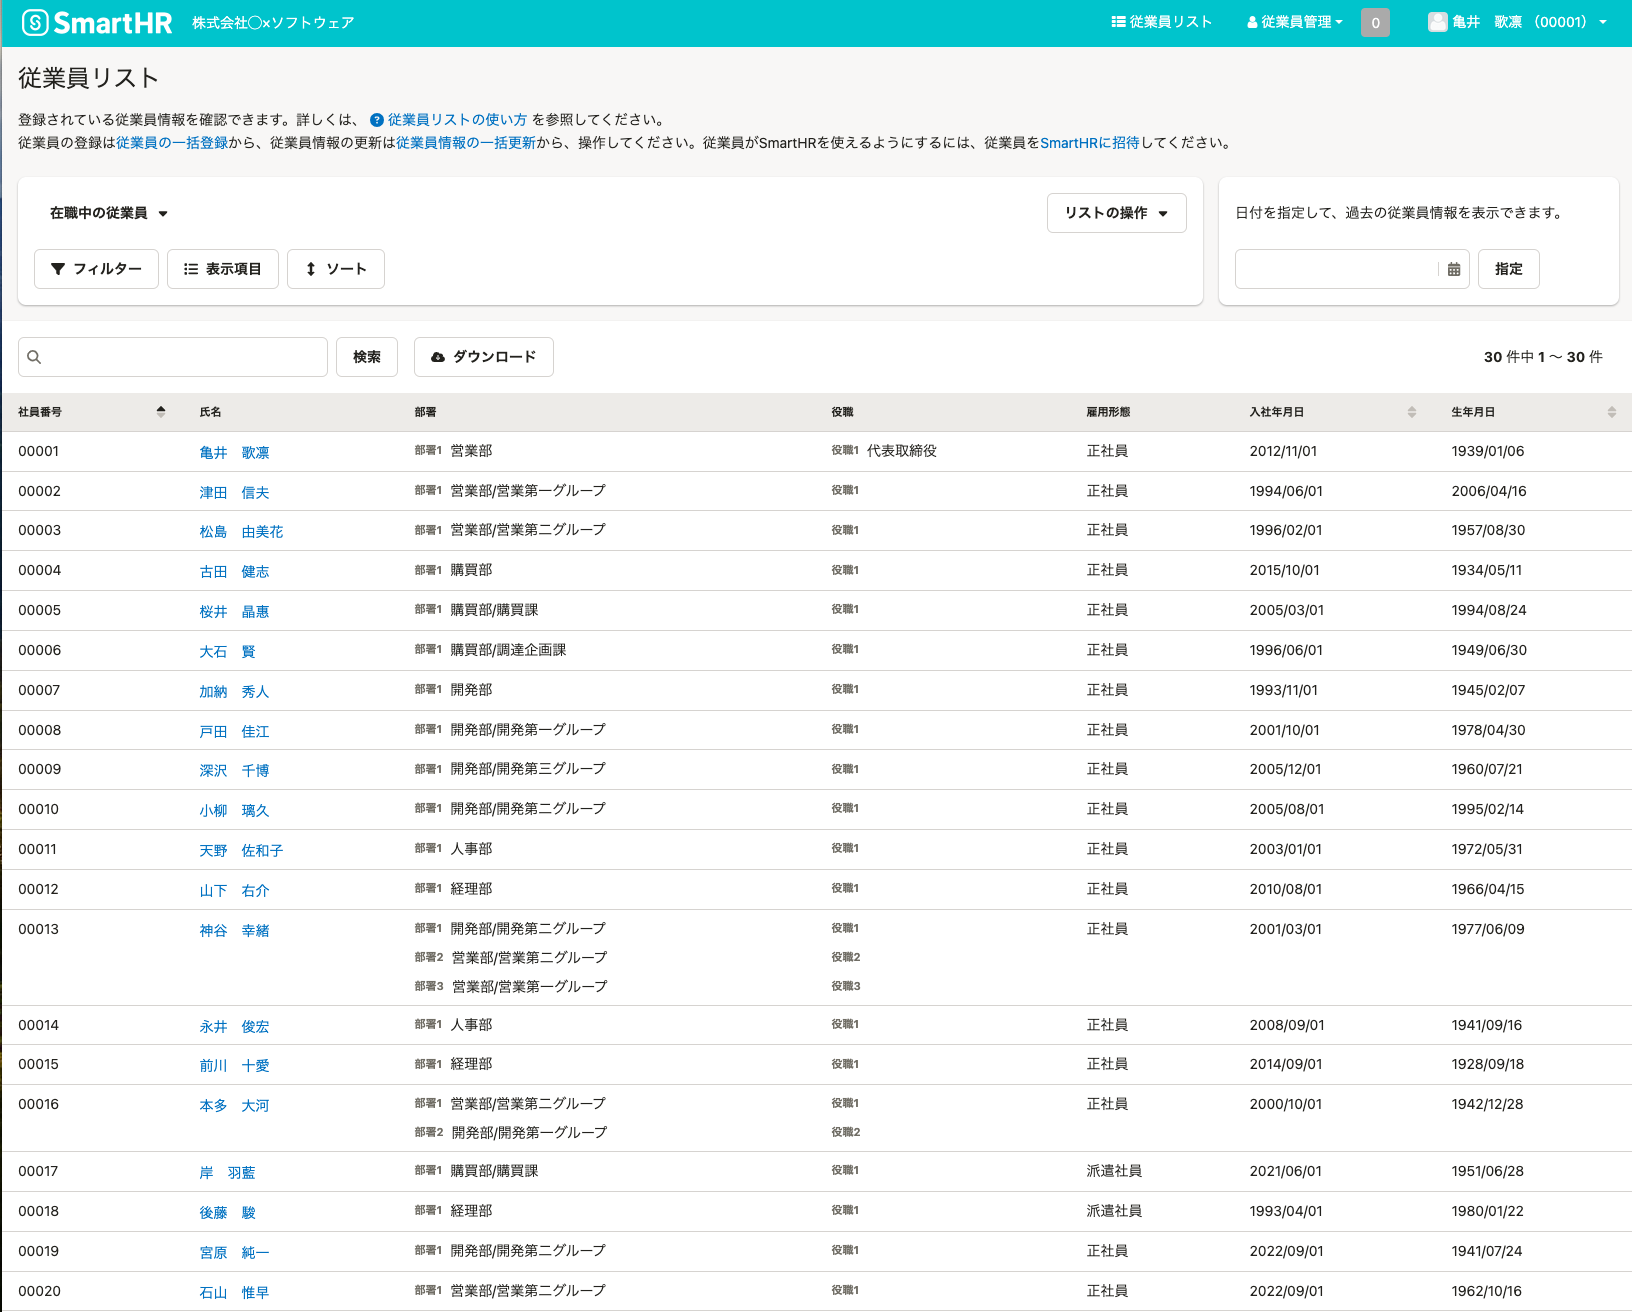Open 従業員リストの使い方 help link
The image size is (1632, 1312).
click(457, 120)
